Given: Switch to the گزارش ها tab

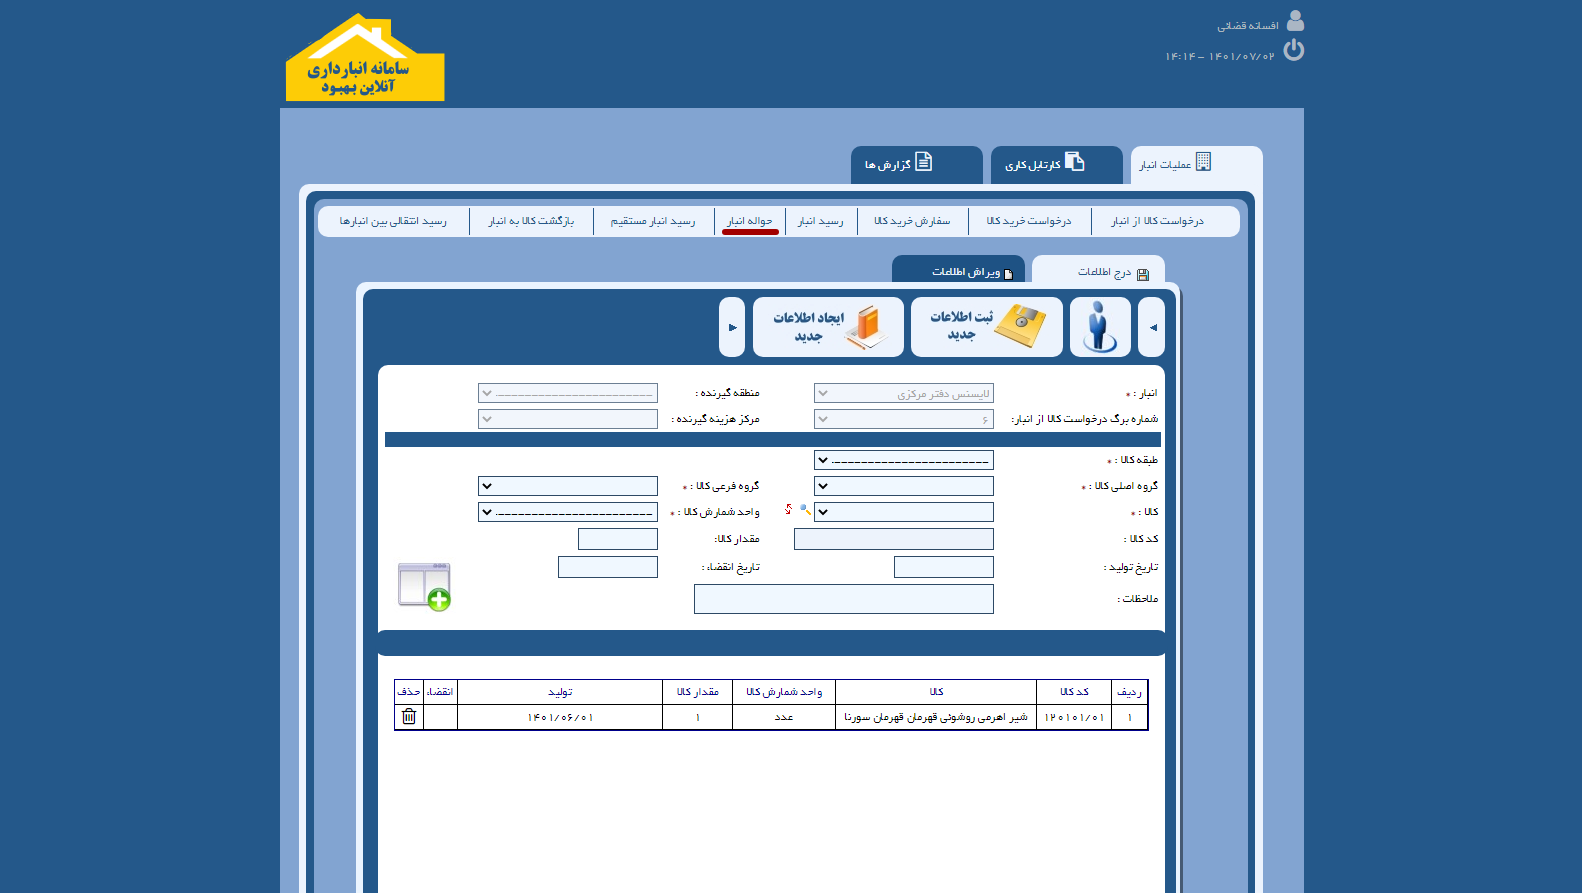Looking at the screenshot, I should coord(915,165).
